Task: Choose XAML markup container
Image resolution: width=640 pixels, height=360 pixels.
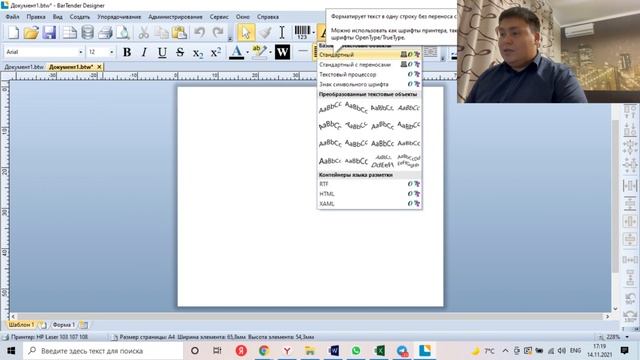Action: (369, 204)
